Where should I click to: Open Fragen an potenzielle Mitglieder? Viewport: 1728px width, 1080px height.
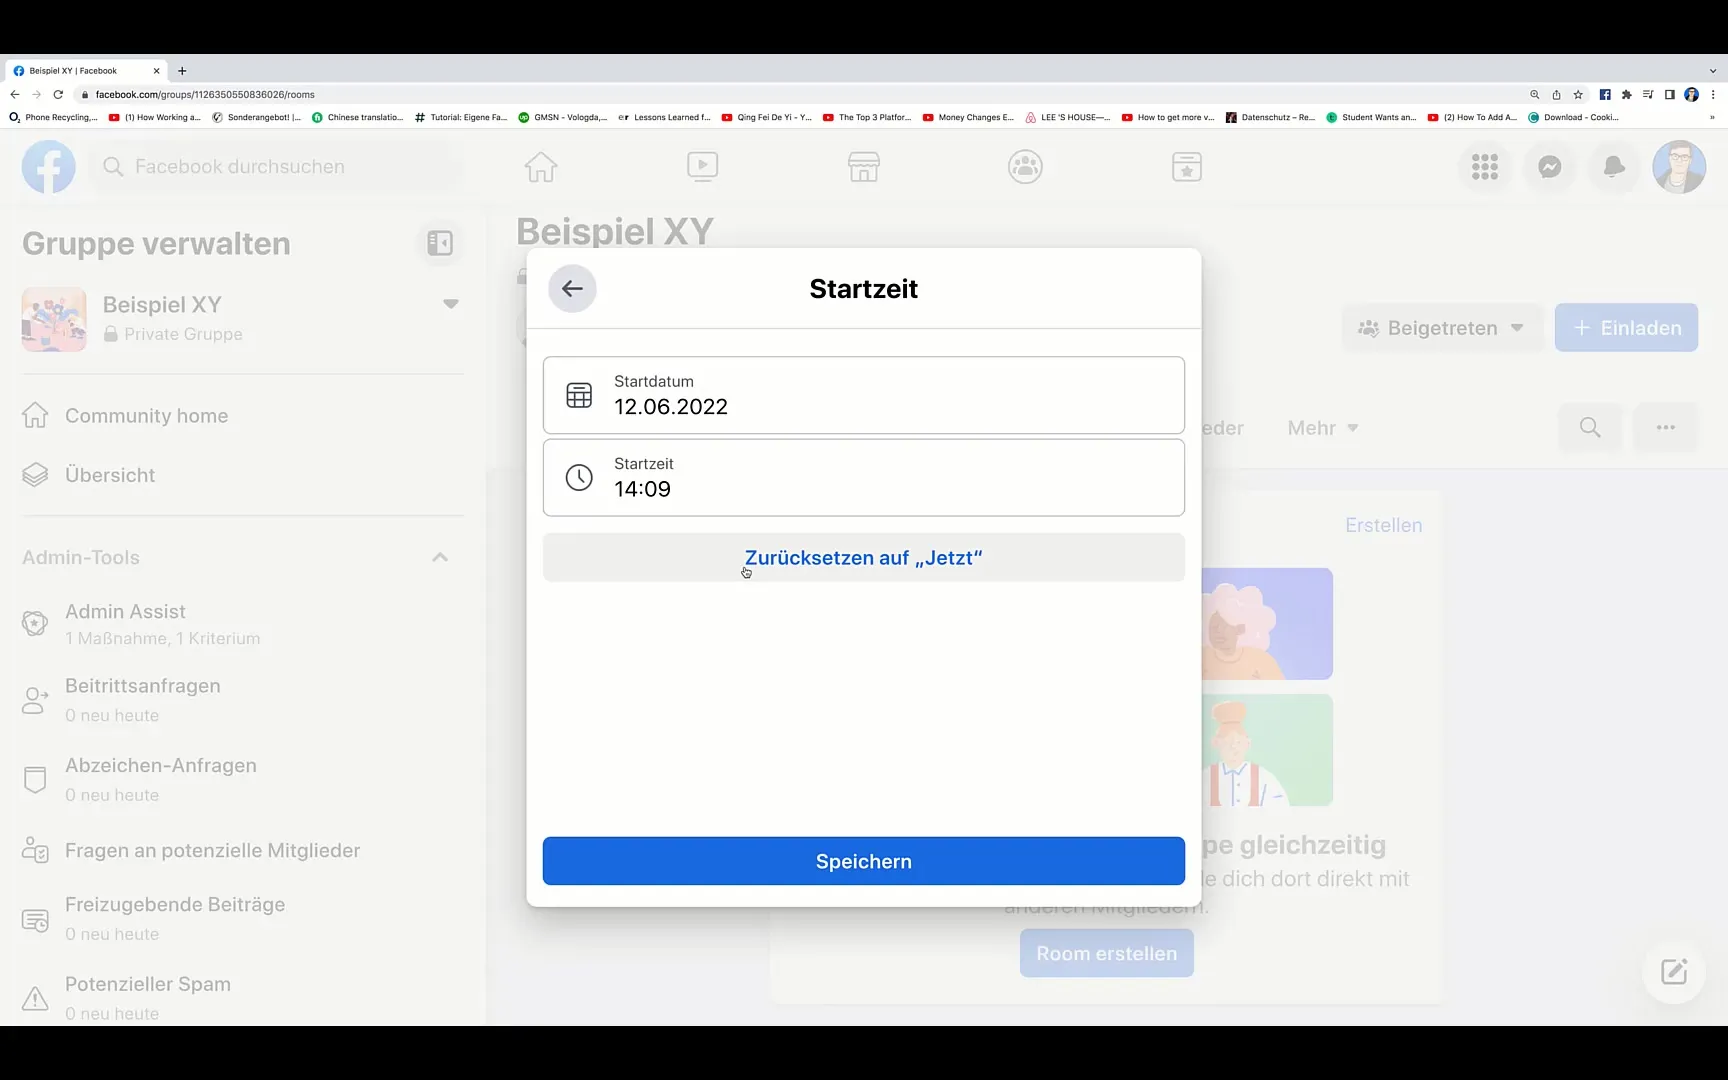pos(243,851)
